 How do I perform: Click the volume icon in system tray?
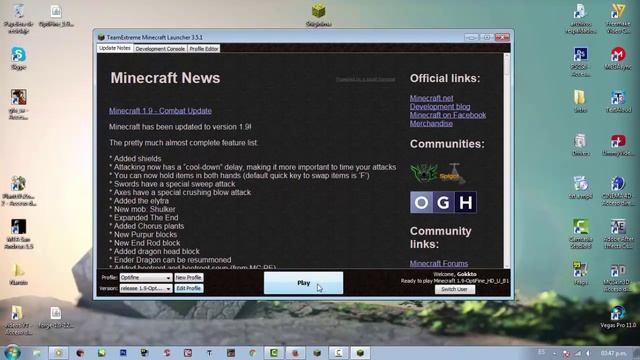click(x=588, y=353)
